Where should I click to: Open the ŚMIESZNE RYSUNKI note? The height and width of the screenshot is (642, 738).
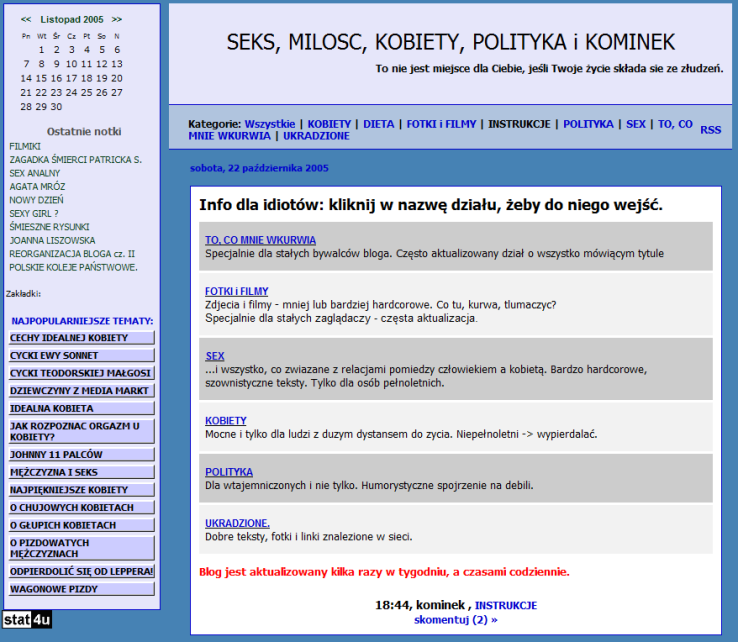pos(49,227)
